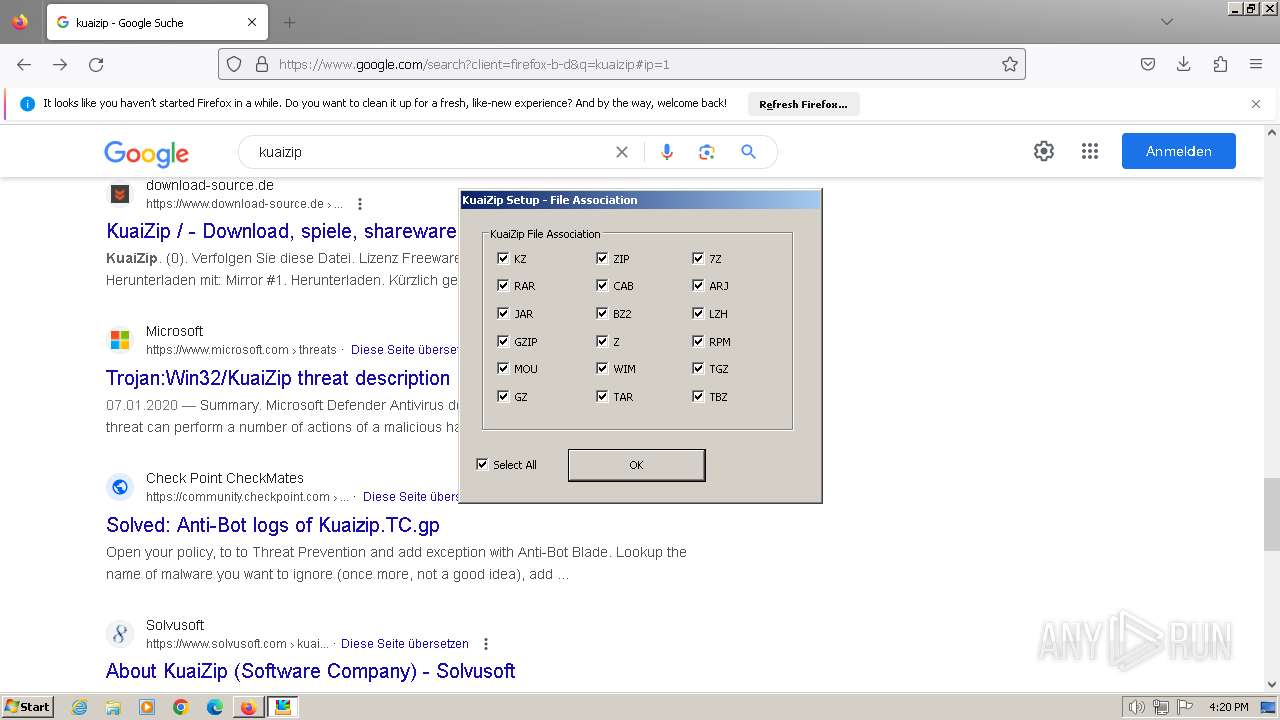The image size is (1280, 720).
Task: Uncheck the WIM file association
Action: point(602,368)
